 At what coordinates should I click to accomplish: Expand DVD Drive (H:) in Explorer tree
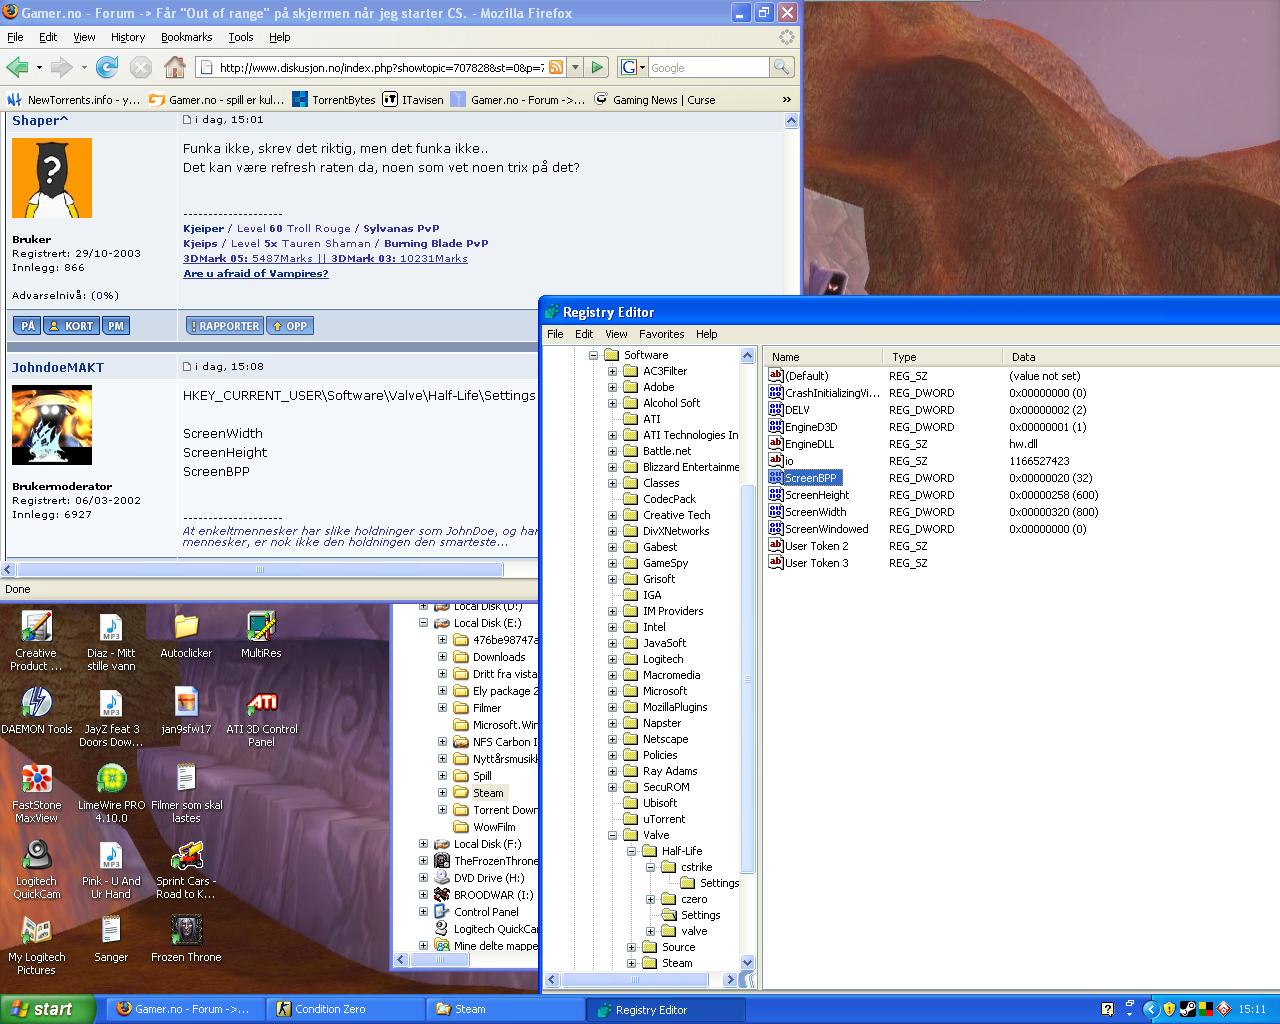[x=423, y=878]
